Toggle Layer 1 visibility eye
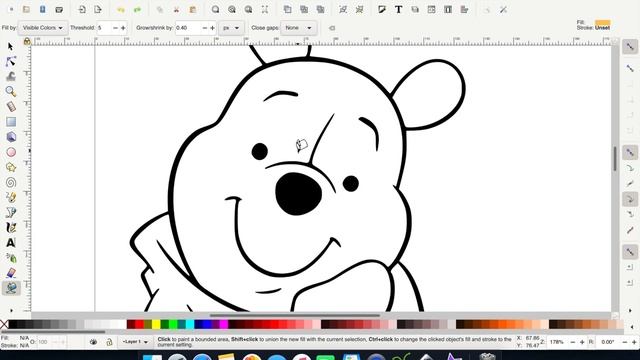Image resolution: width=640 pixels, height=360 pixels. (93, 342)
